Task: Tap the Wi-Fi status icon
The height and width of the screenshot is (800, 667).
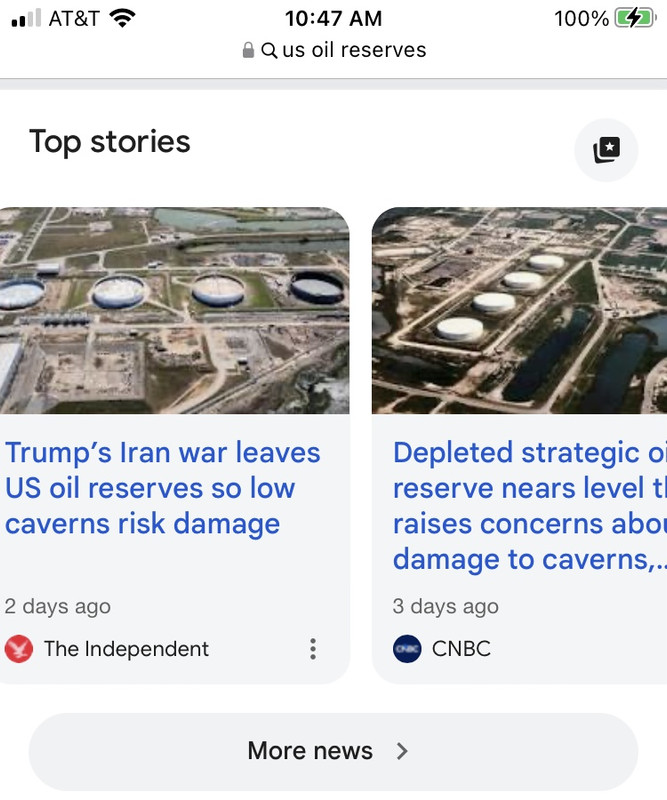Action: click(122, 18)
